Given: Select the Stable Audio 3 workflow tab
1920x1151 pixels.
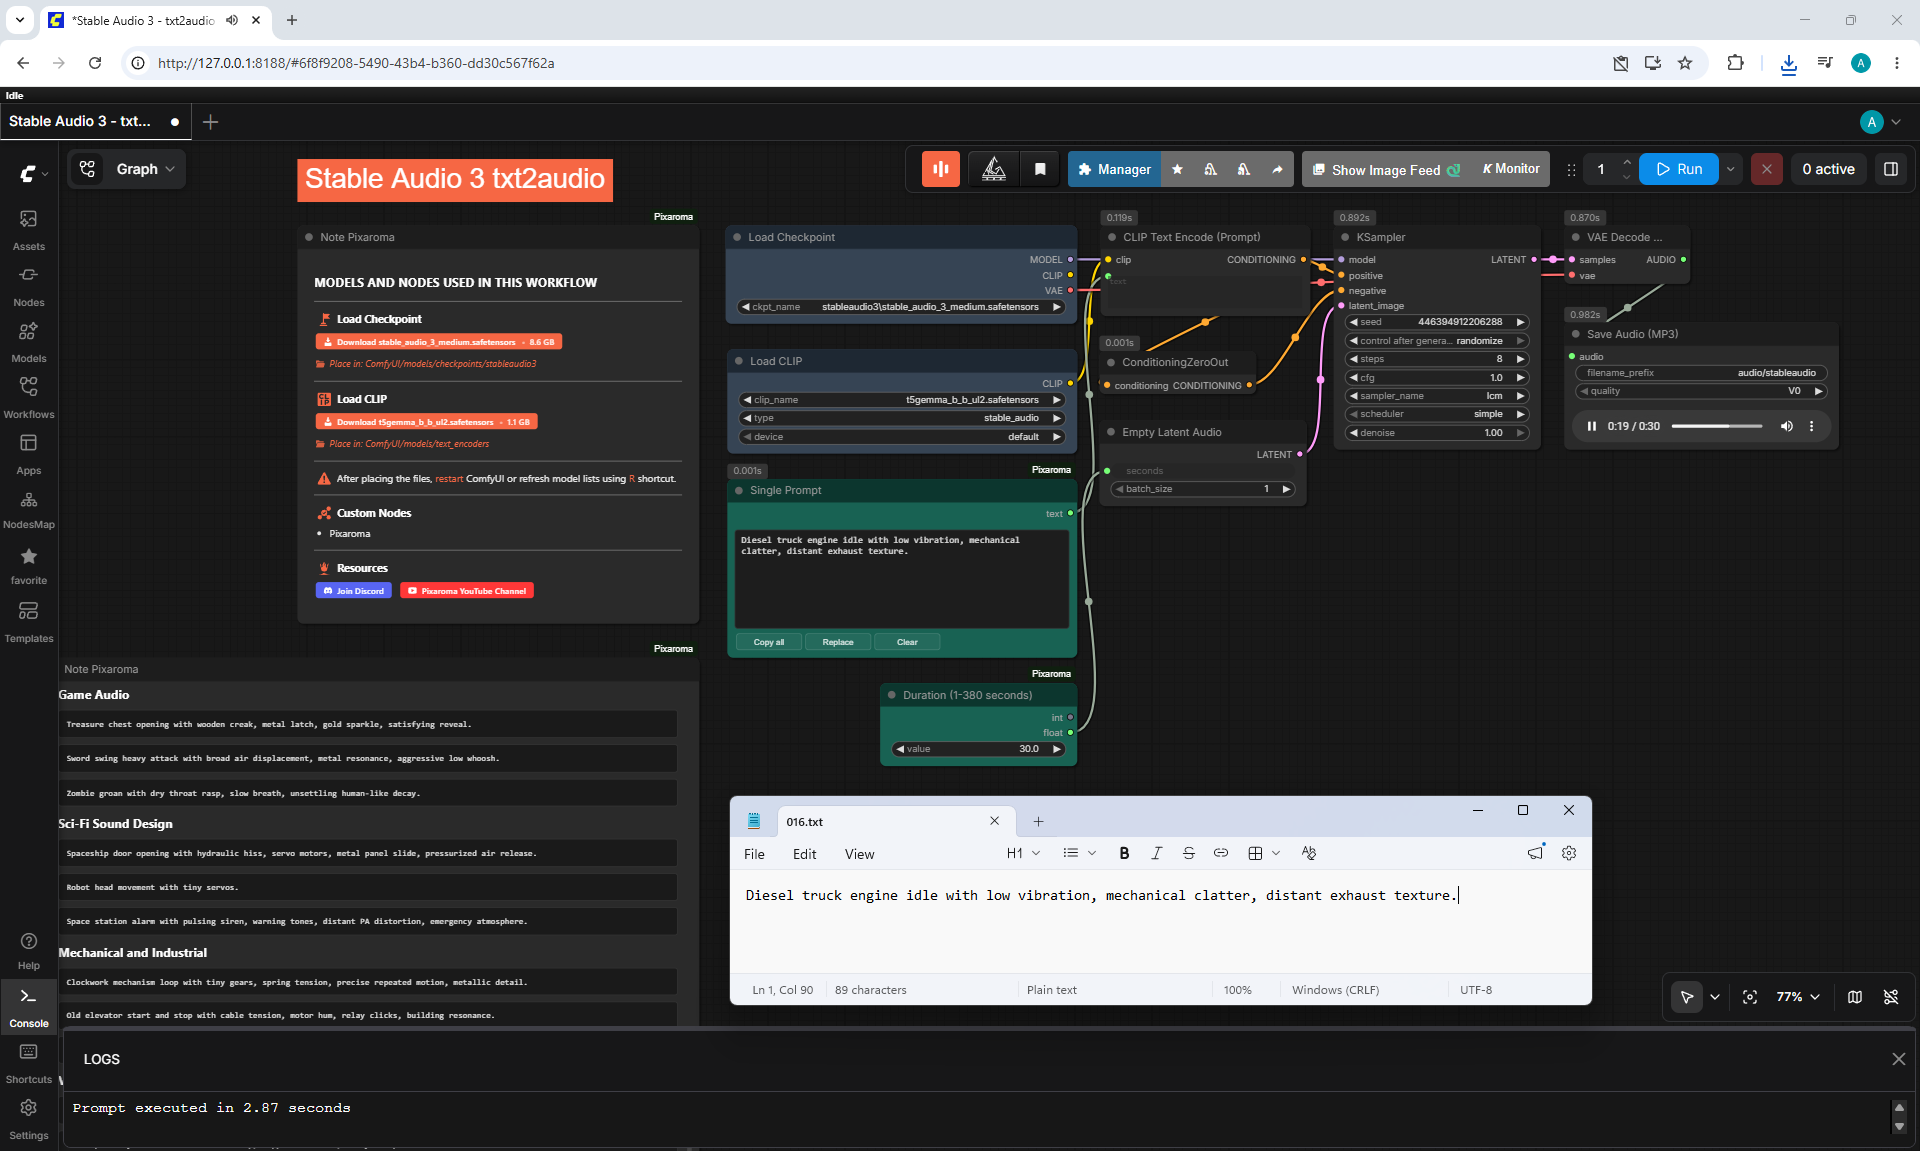Looking at the screenshot, I should pyautogui.click(x=94, y=121).
